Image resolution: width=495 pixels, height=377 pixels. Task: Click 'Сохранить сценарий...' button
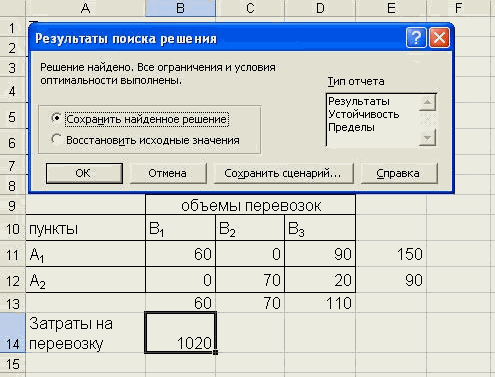tap(283, 173)
